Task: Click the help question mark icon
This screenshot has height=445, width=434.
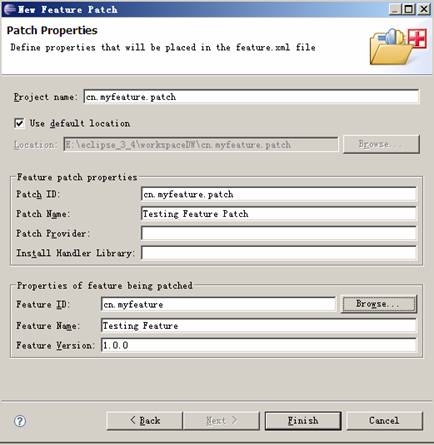Action: pyautogui.click(x=20, y=421)
